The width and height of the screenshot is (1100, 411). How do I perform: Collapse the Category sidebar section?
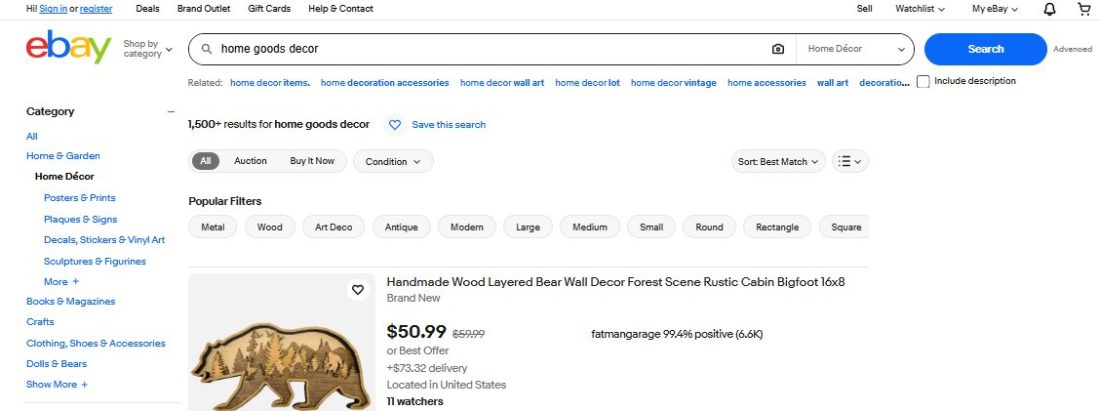click(170, 112)
